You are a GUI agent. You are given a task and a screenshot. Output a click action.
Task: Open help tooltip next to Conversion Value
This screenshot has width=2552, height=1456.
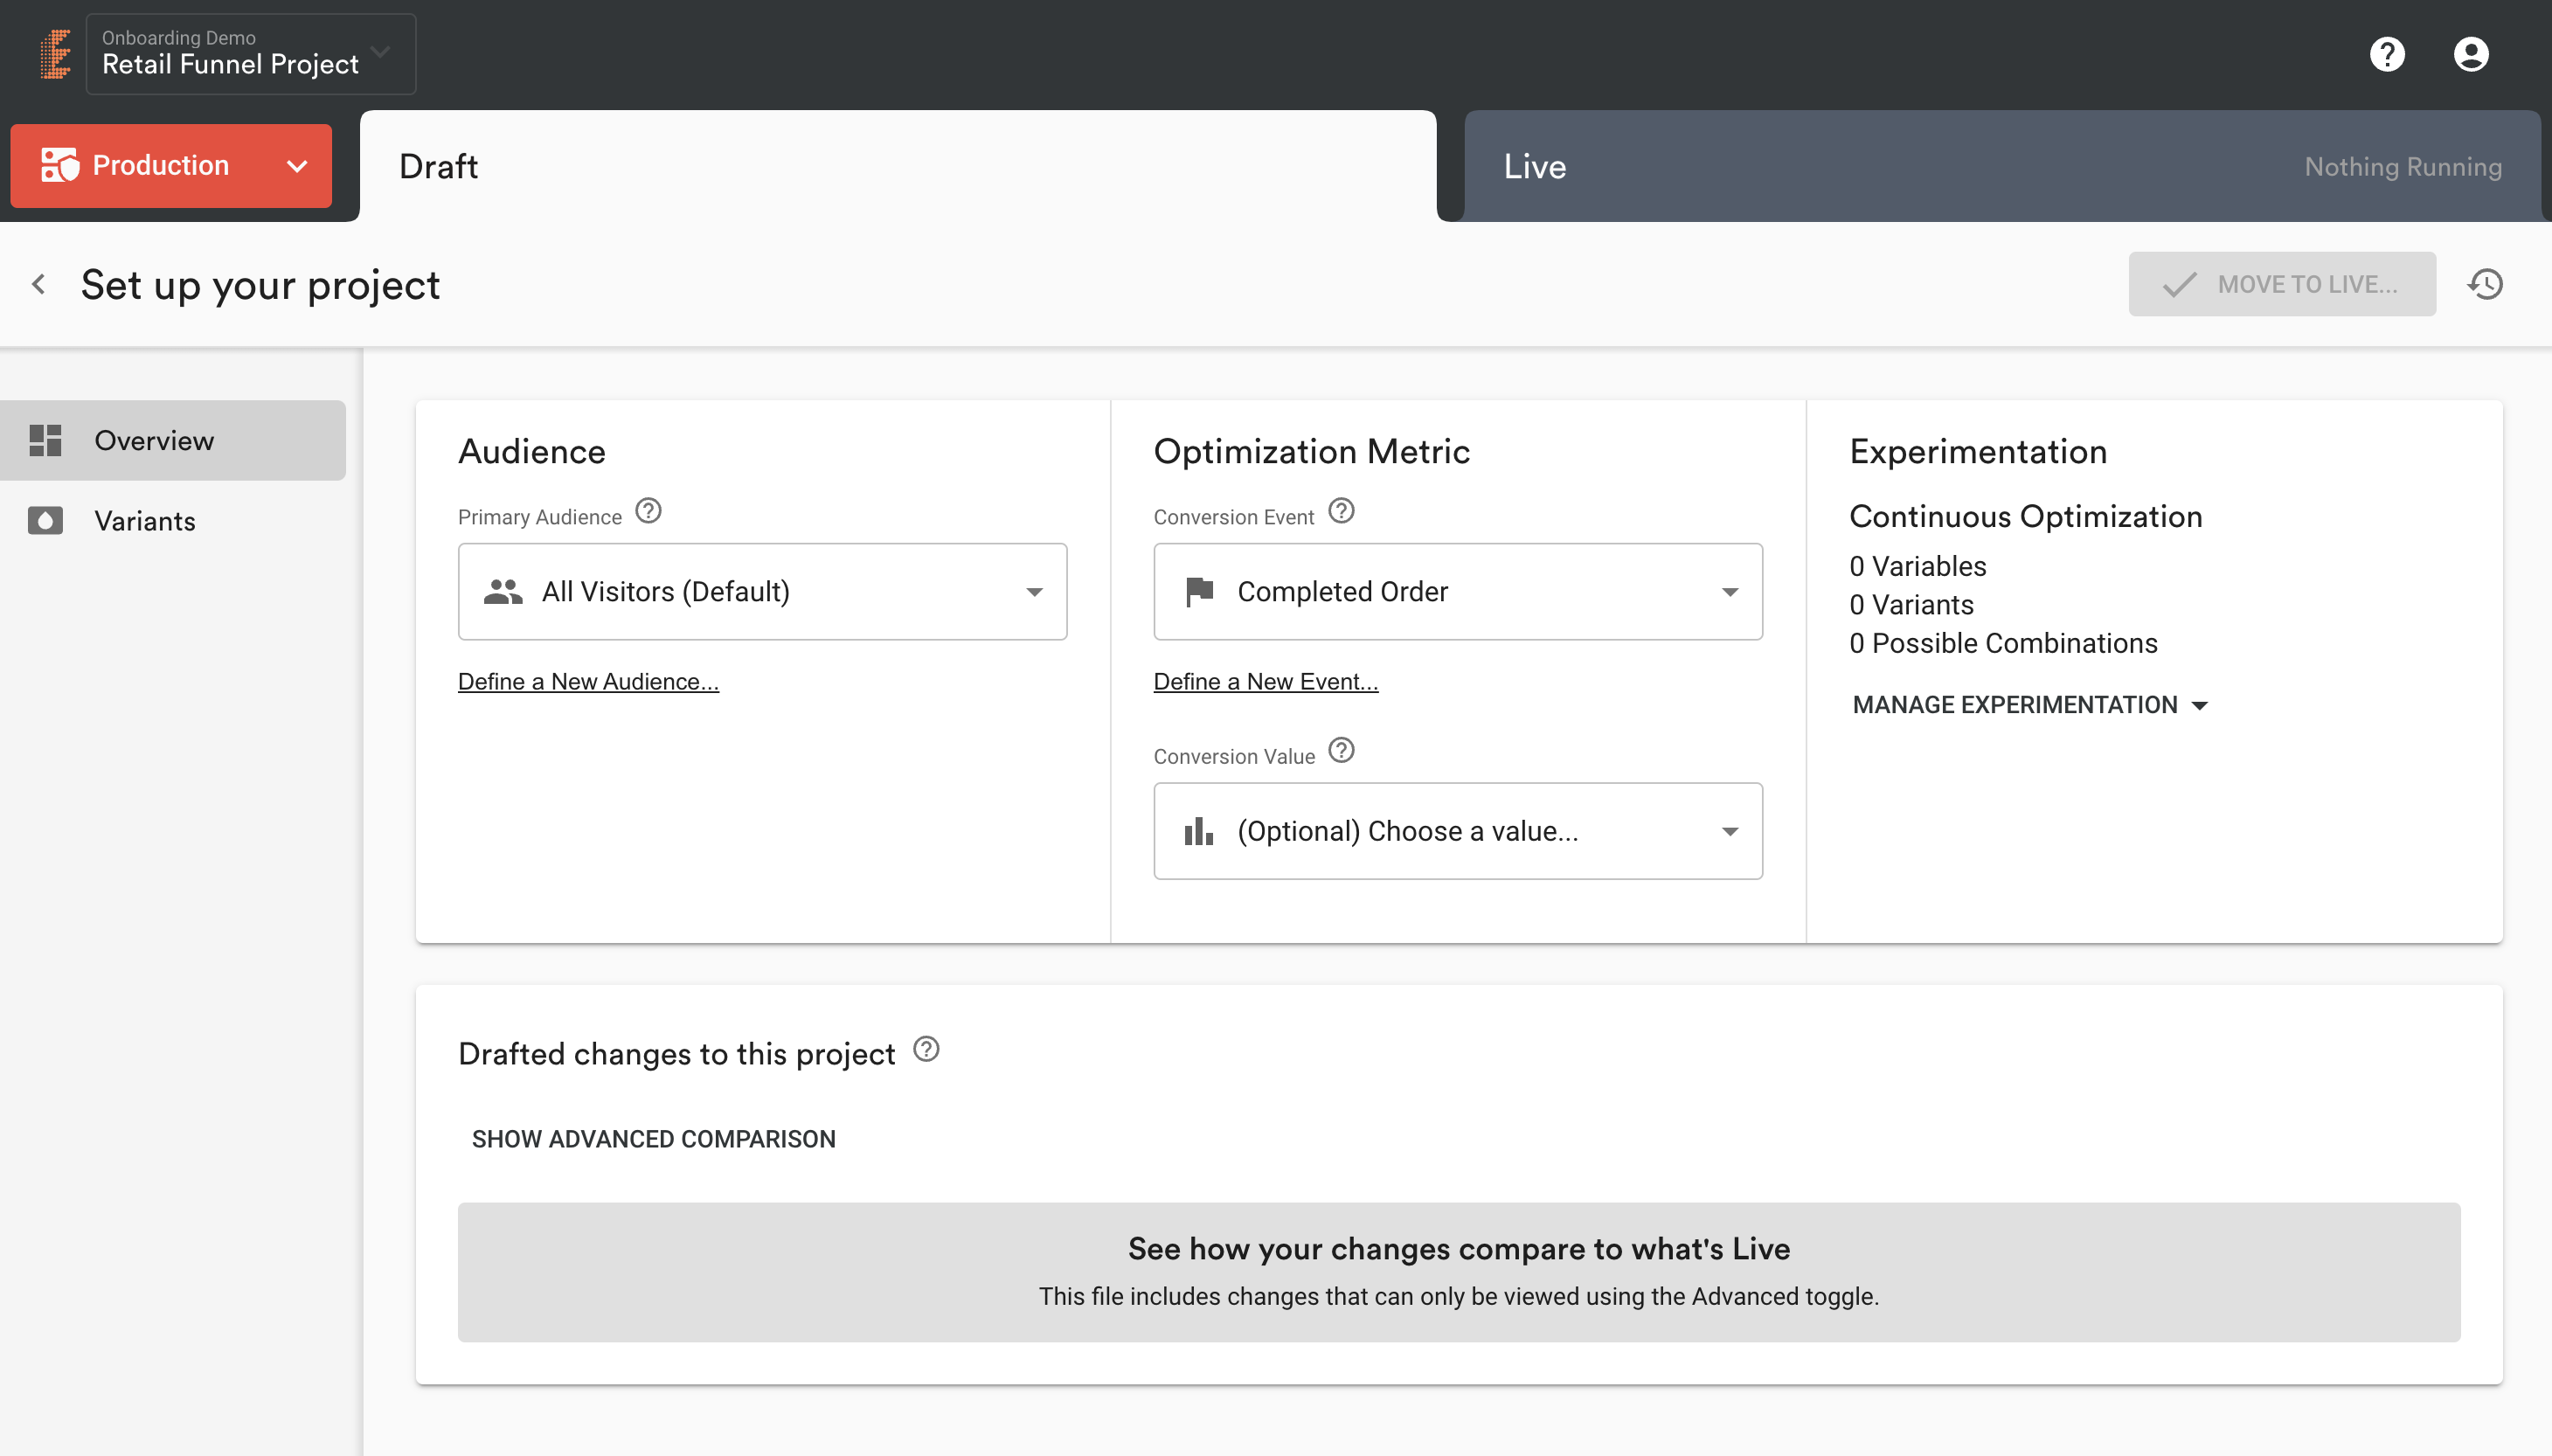(1341, 750)
